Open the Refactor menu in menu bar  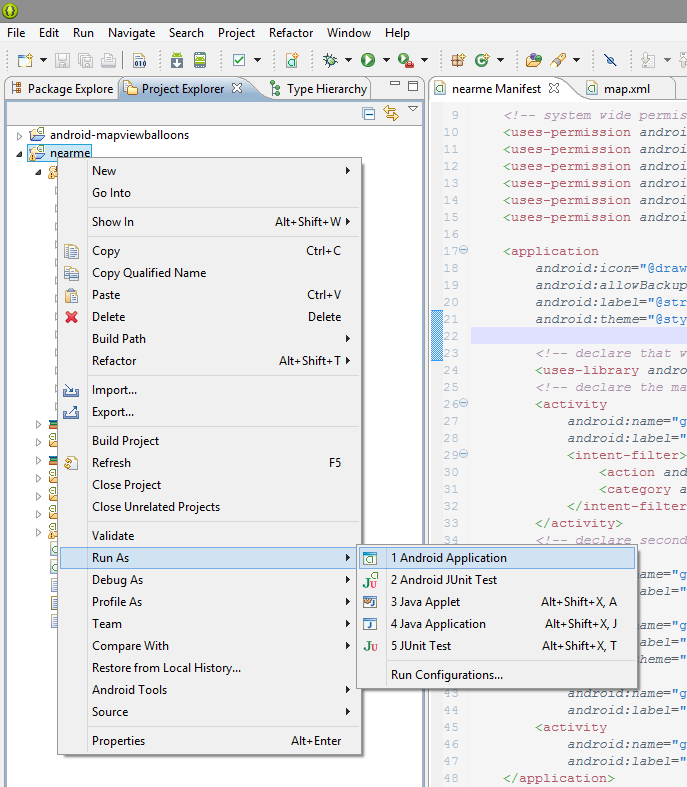291,33
